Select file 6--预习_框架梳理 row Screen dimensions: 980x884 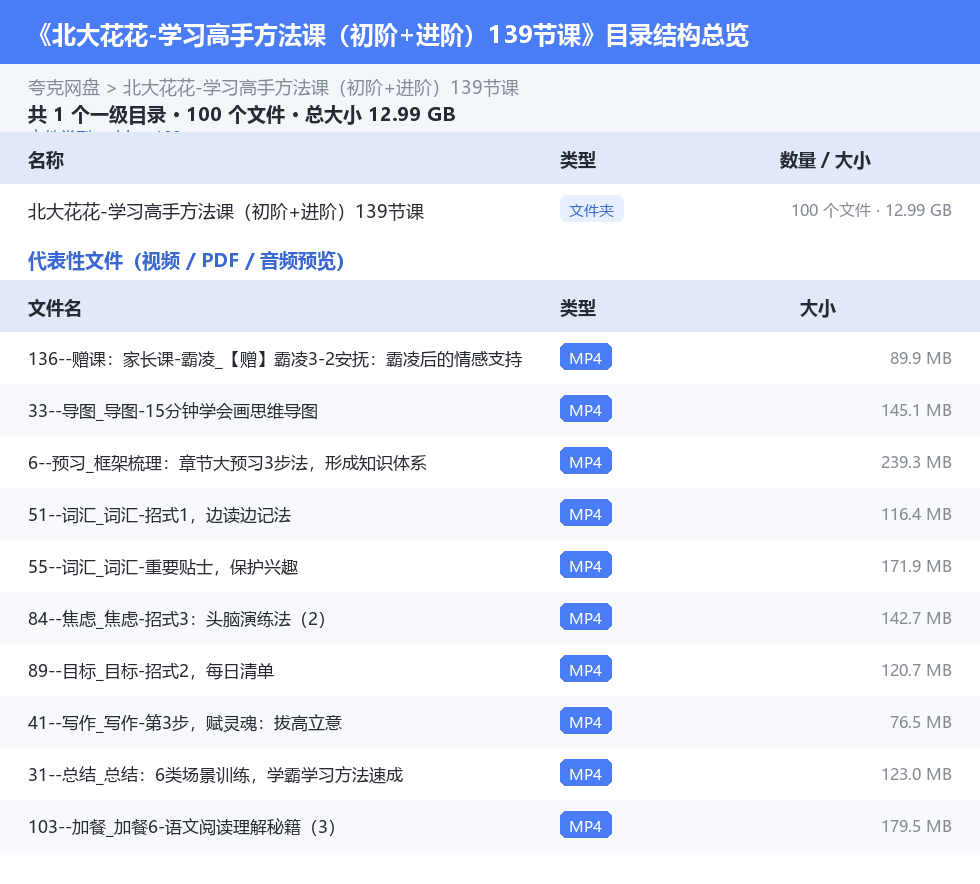490,462
